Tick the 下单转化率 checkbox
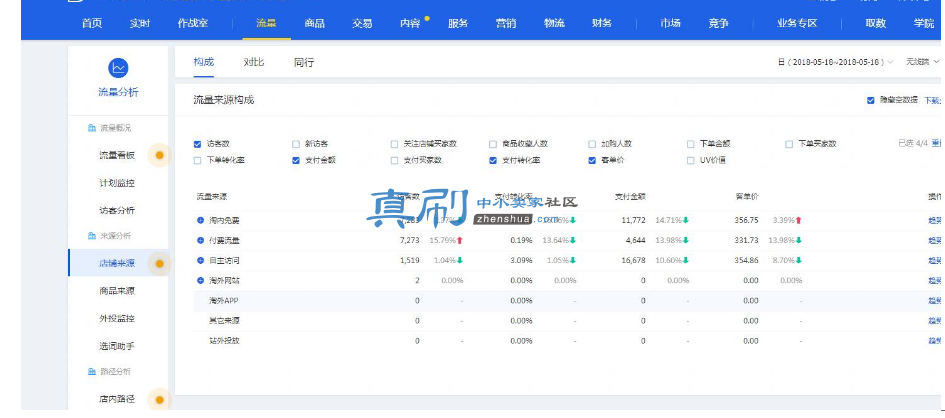Image resolution: width=945 pixels, height=418 pixels. 197,160
